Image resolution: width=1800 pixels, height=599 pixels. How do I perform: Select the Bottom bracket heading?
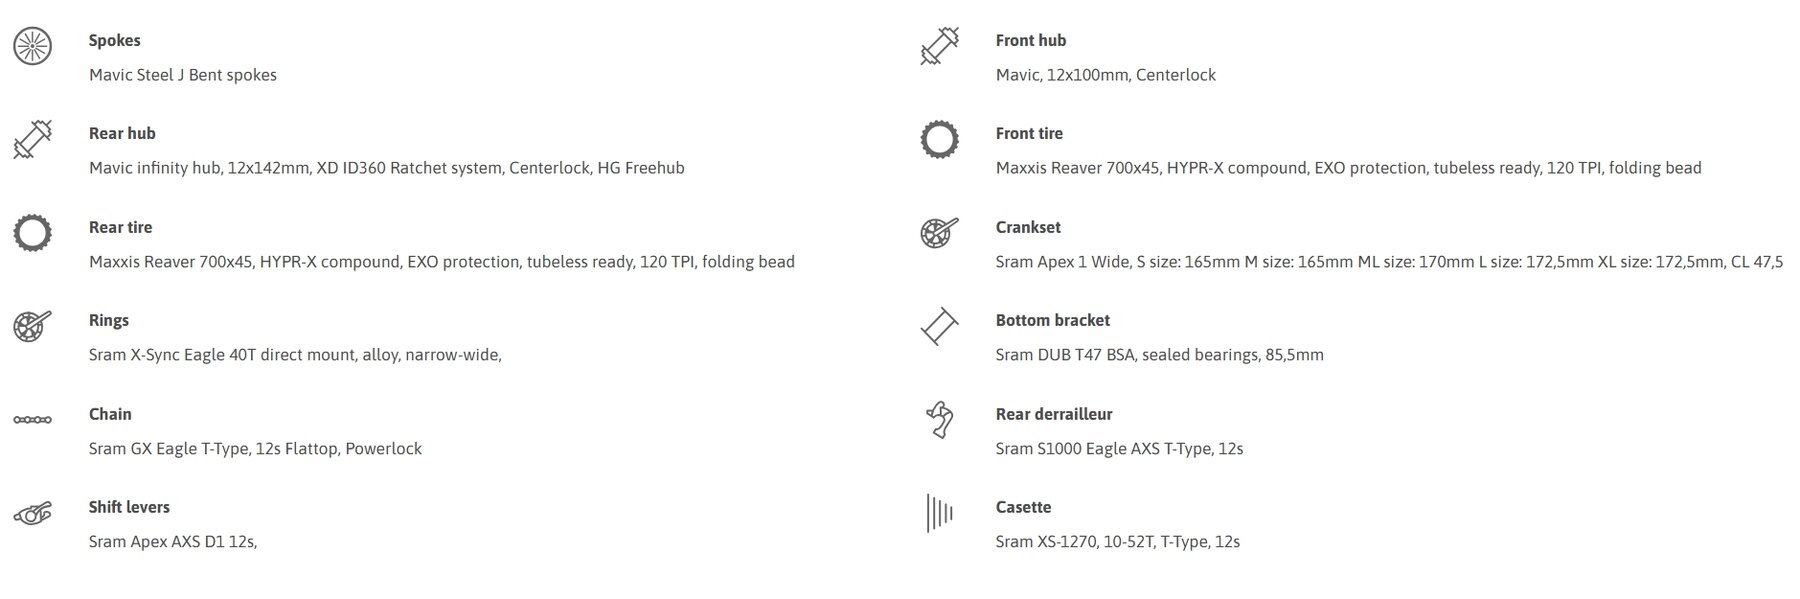[x=1052, y=321]
